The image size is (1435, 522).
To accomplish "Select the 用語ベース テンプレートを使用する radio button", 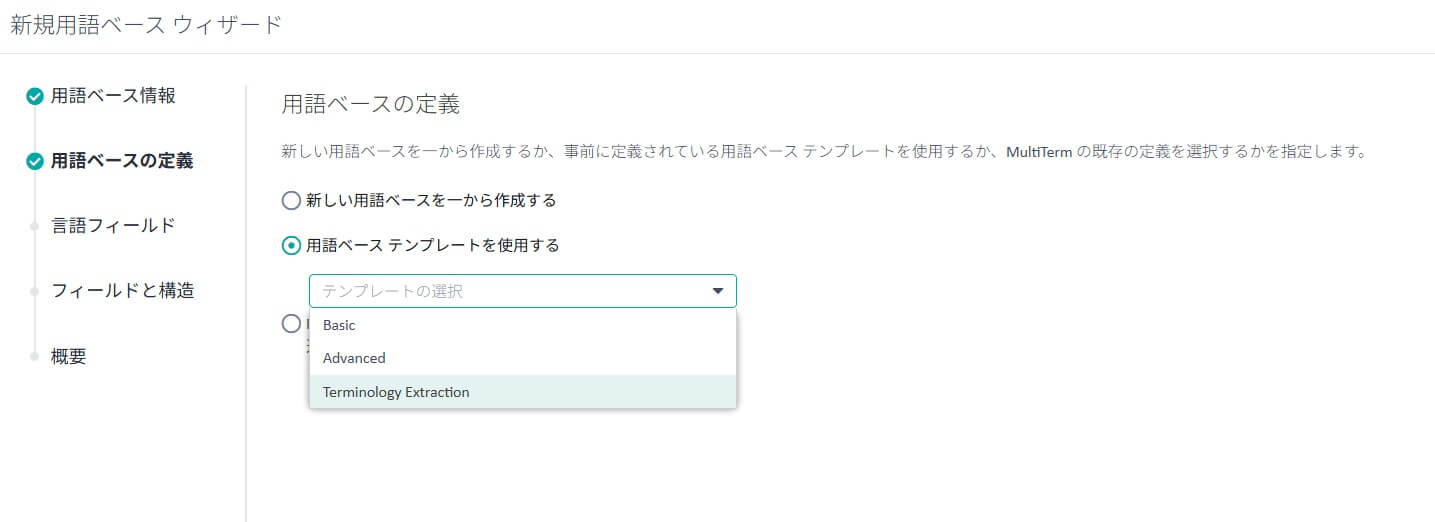I will point(291,246).
